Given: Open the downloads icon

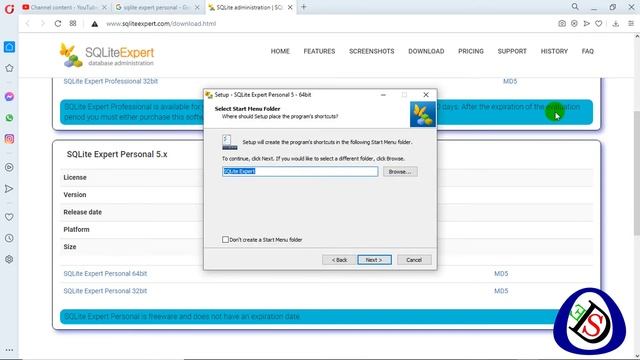Looking at the screenshot, I should [x=616, y=24].
